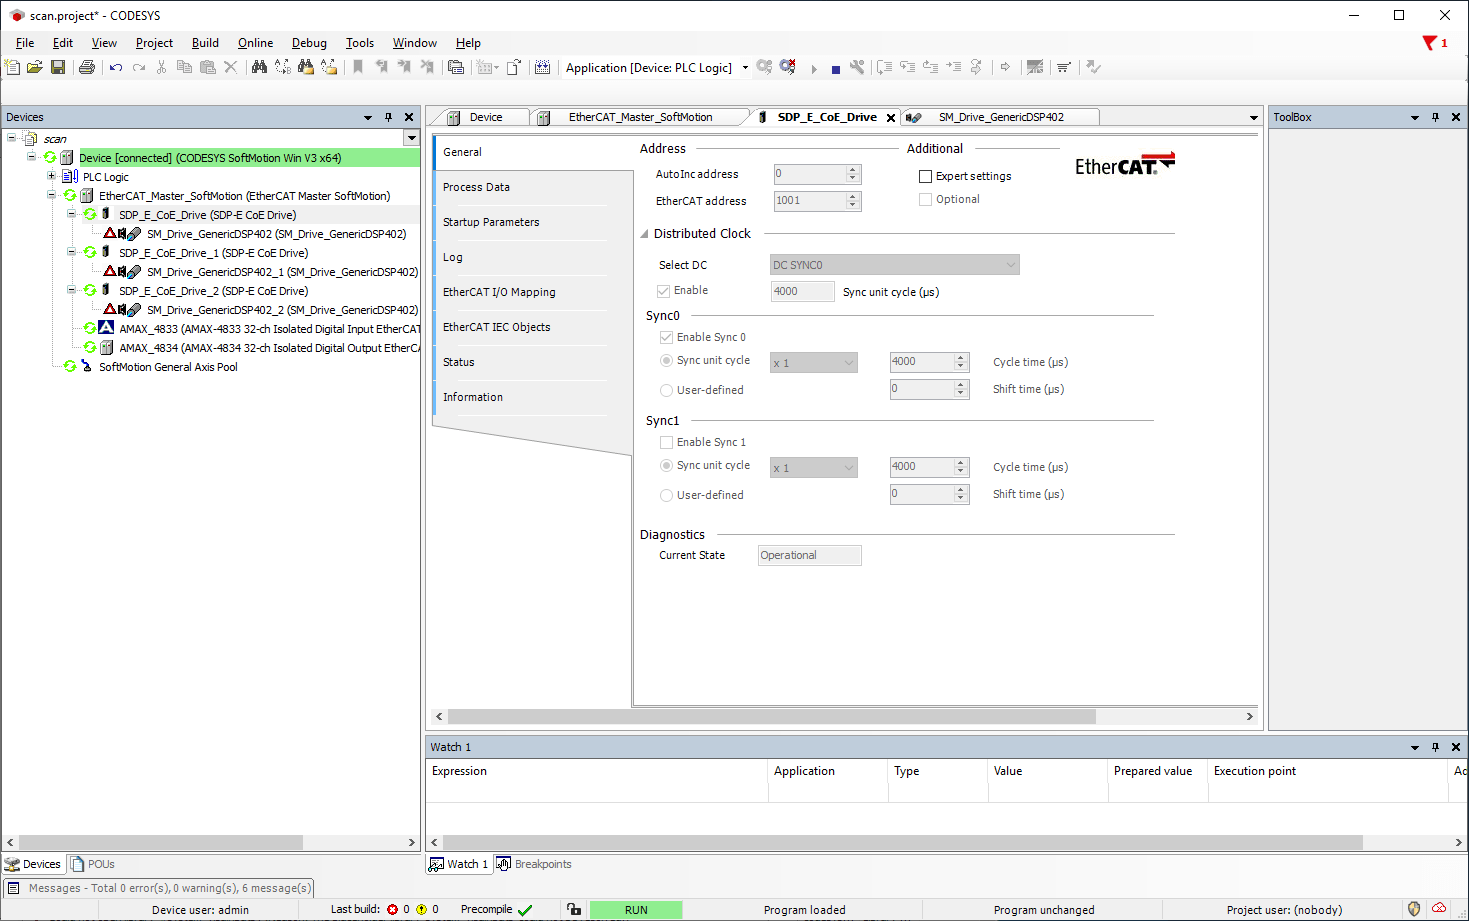Toggle the Distributed Clock Enable checkbox
The width and height of the screenshot is (1469, 921).
pyautogui.click(x=664, y=291)
